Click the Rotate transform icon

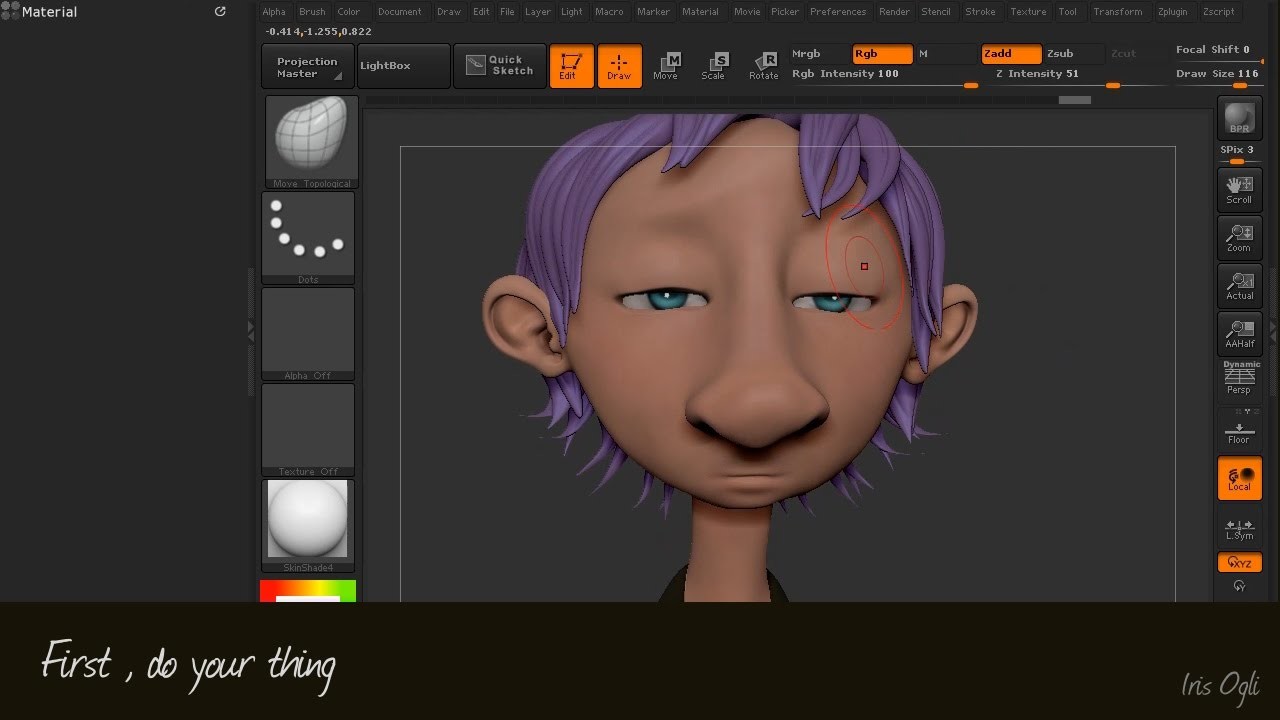(763, 65)
